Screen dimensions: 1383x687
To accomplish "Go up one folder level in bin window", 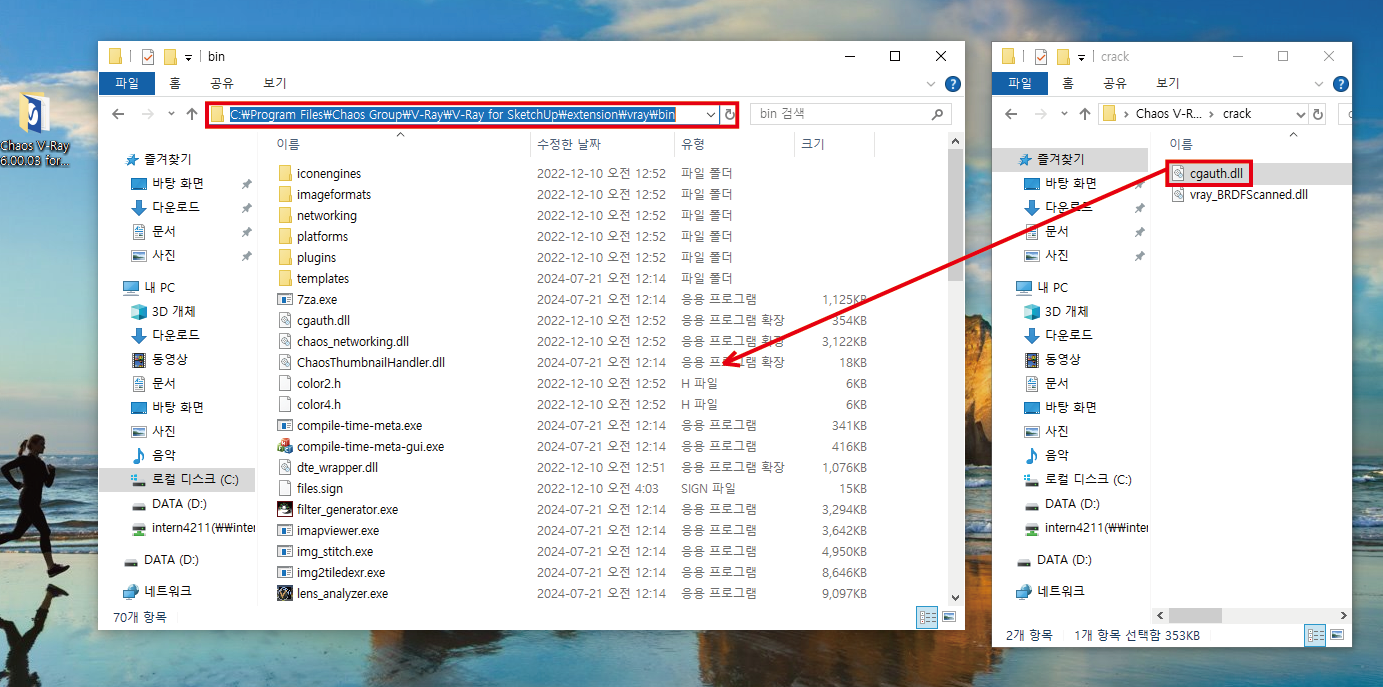I will tap(192, 114).
